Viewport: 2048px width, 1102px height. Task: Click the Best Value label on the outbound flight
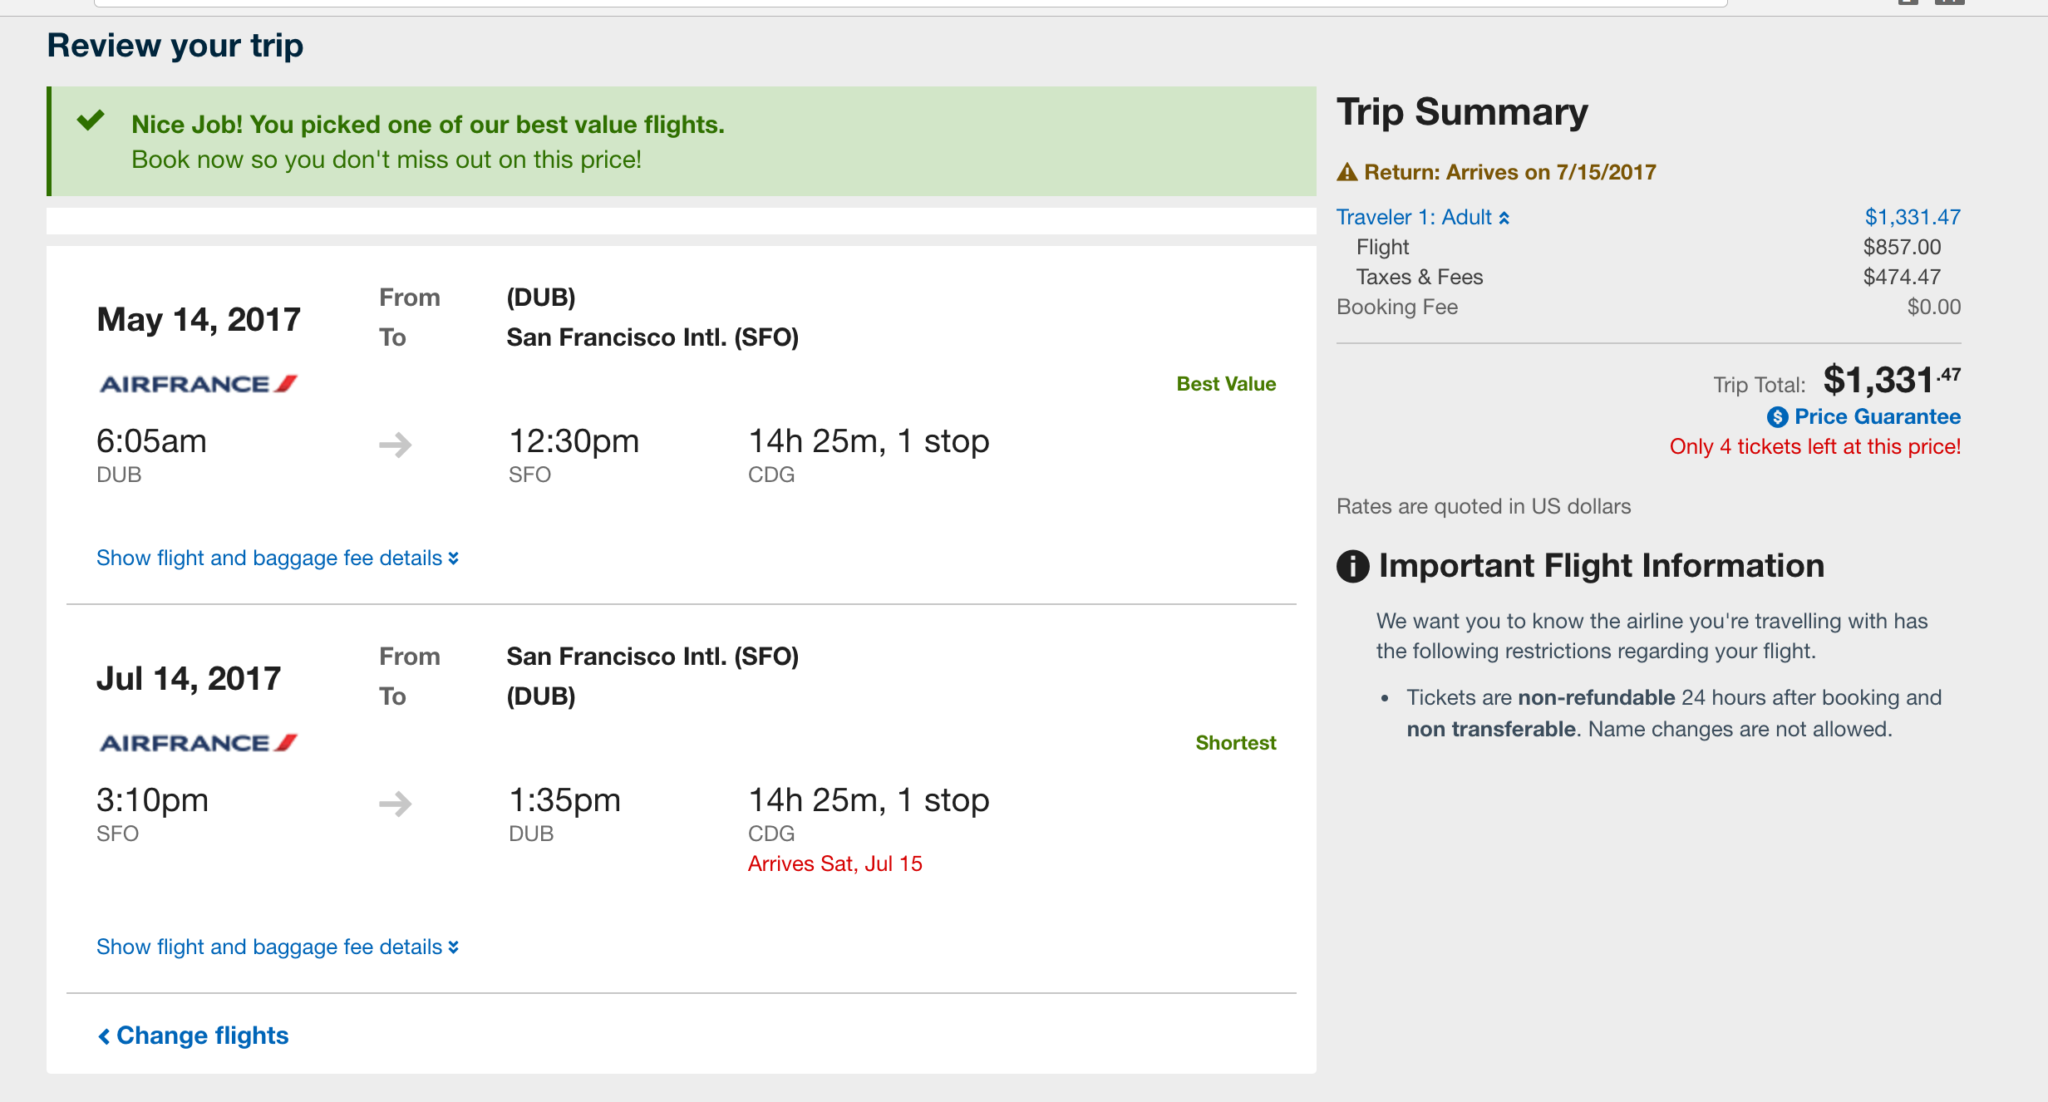(x=1226, y=384)
